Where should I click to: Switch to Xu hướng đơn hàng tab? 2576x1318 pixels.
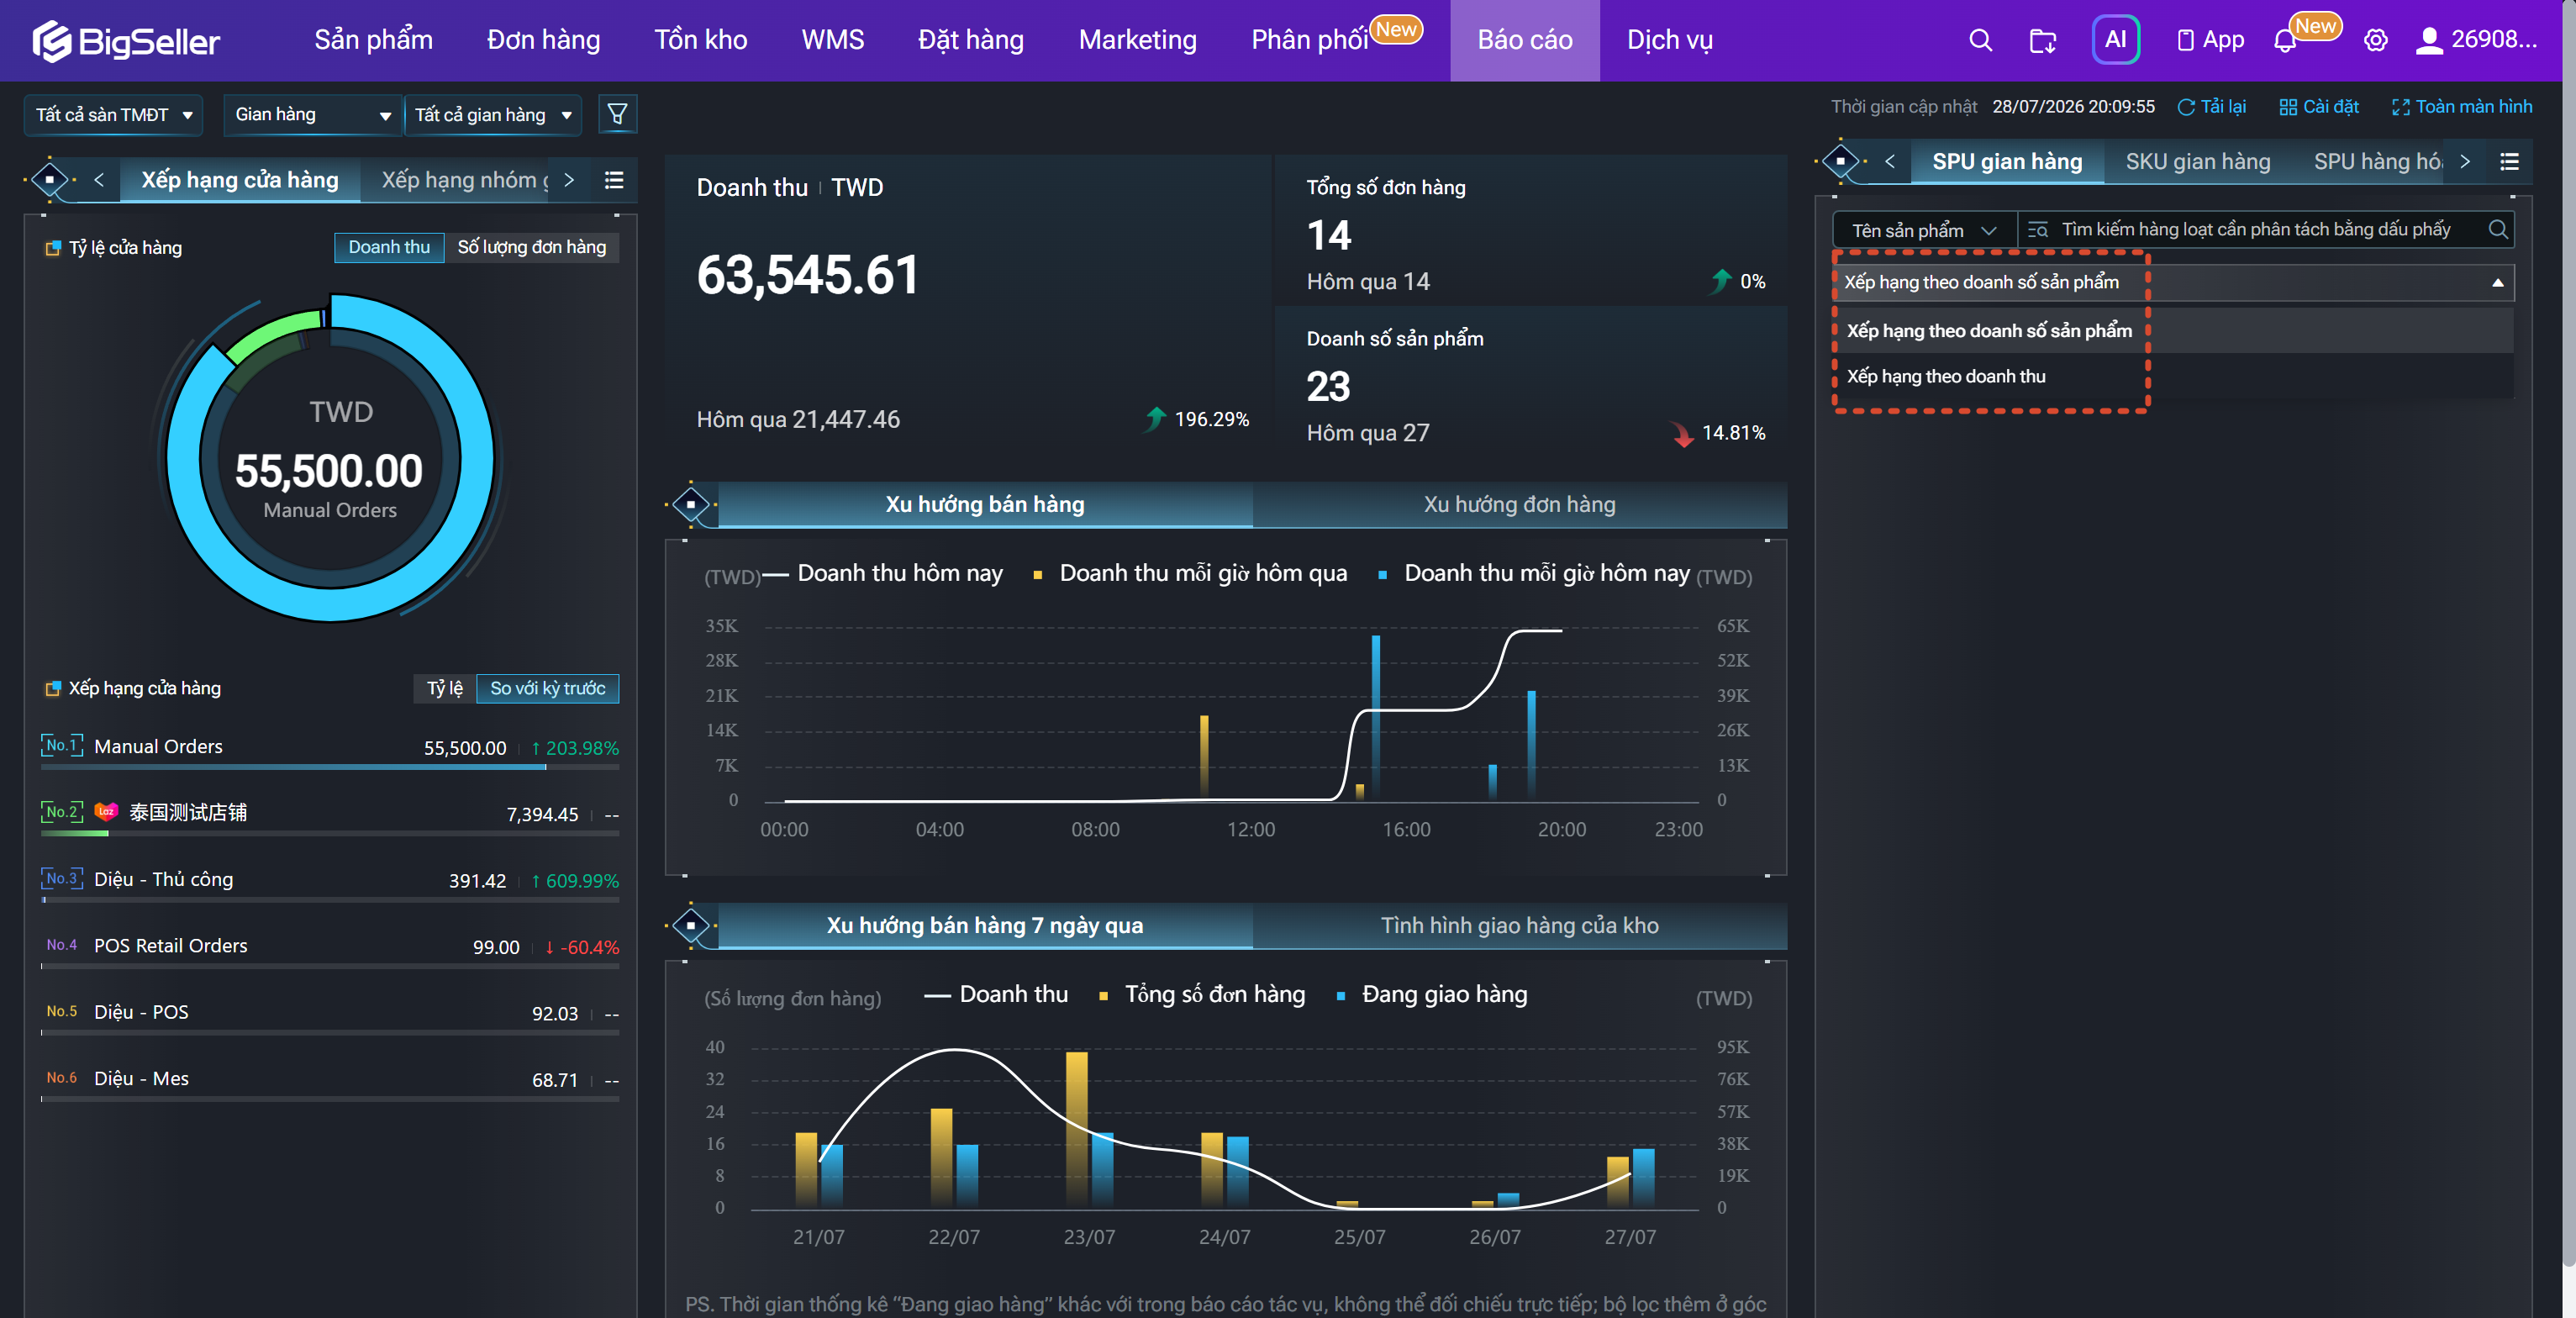pyautogui.click(x=1519, y=504)
